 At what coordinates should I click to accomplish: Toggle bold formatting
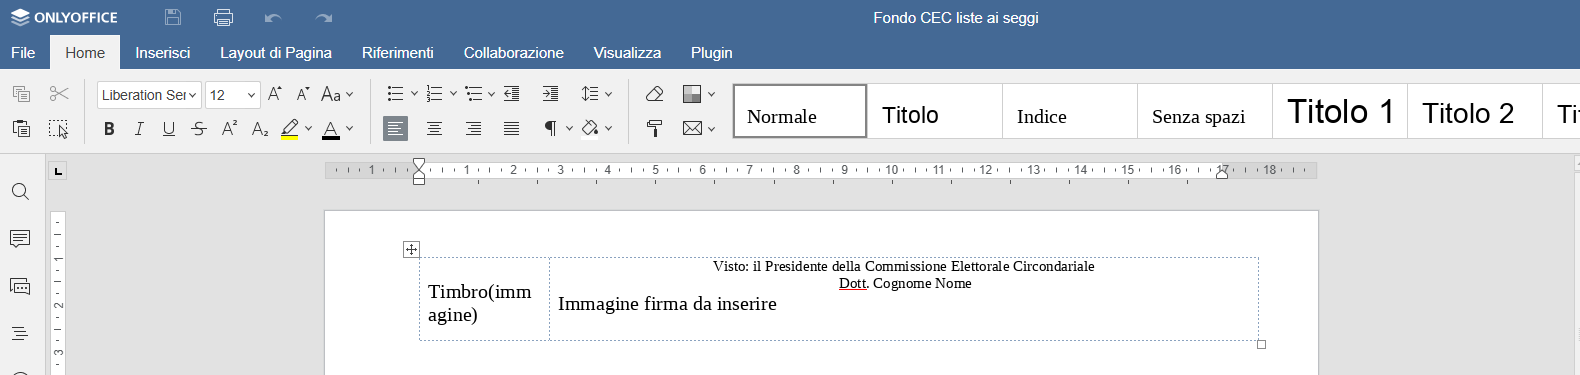[x=109, y=128]
